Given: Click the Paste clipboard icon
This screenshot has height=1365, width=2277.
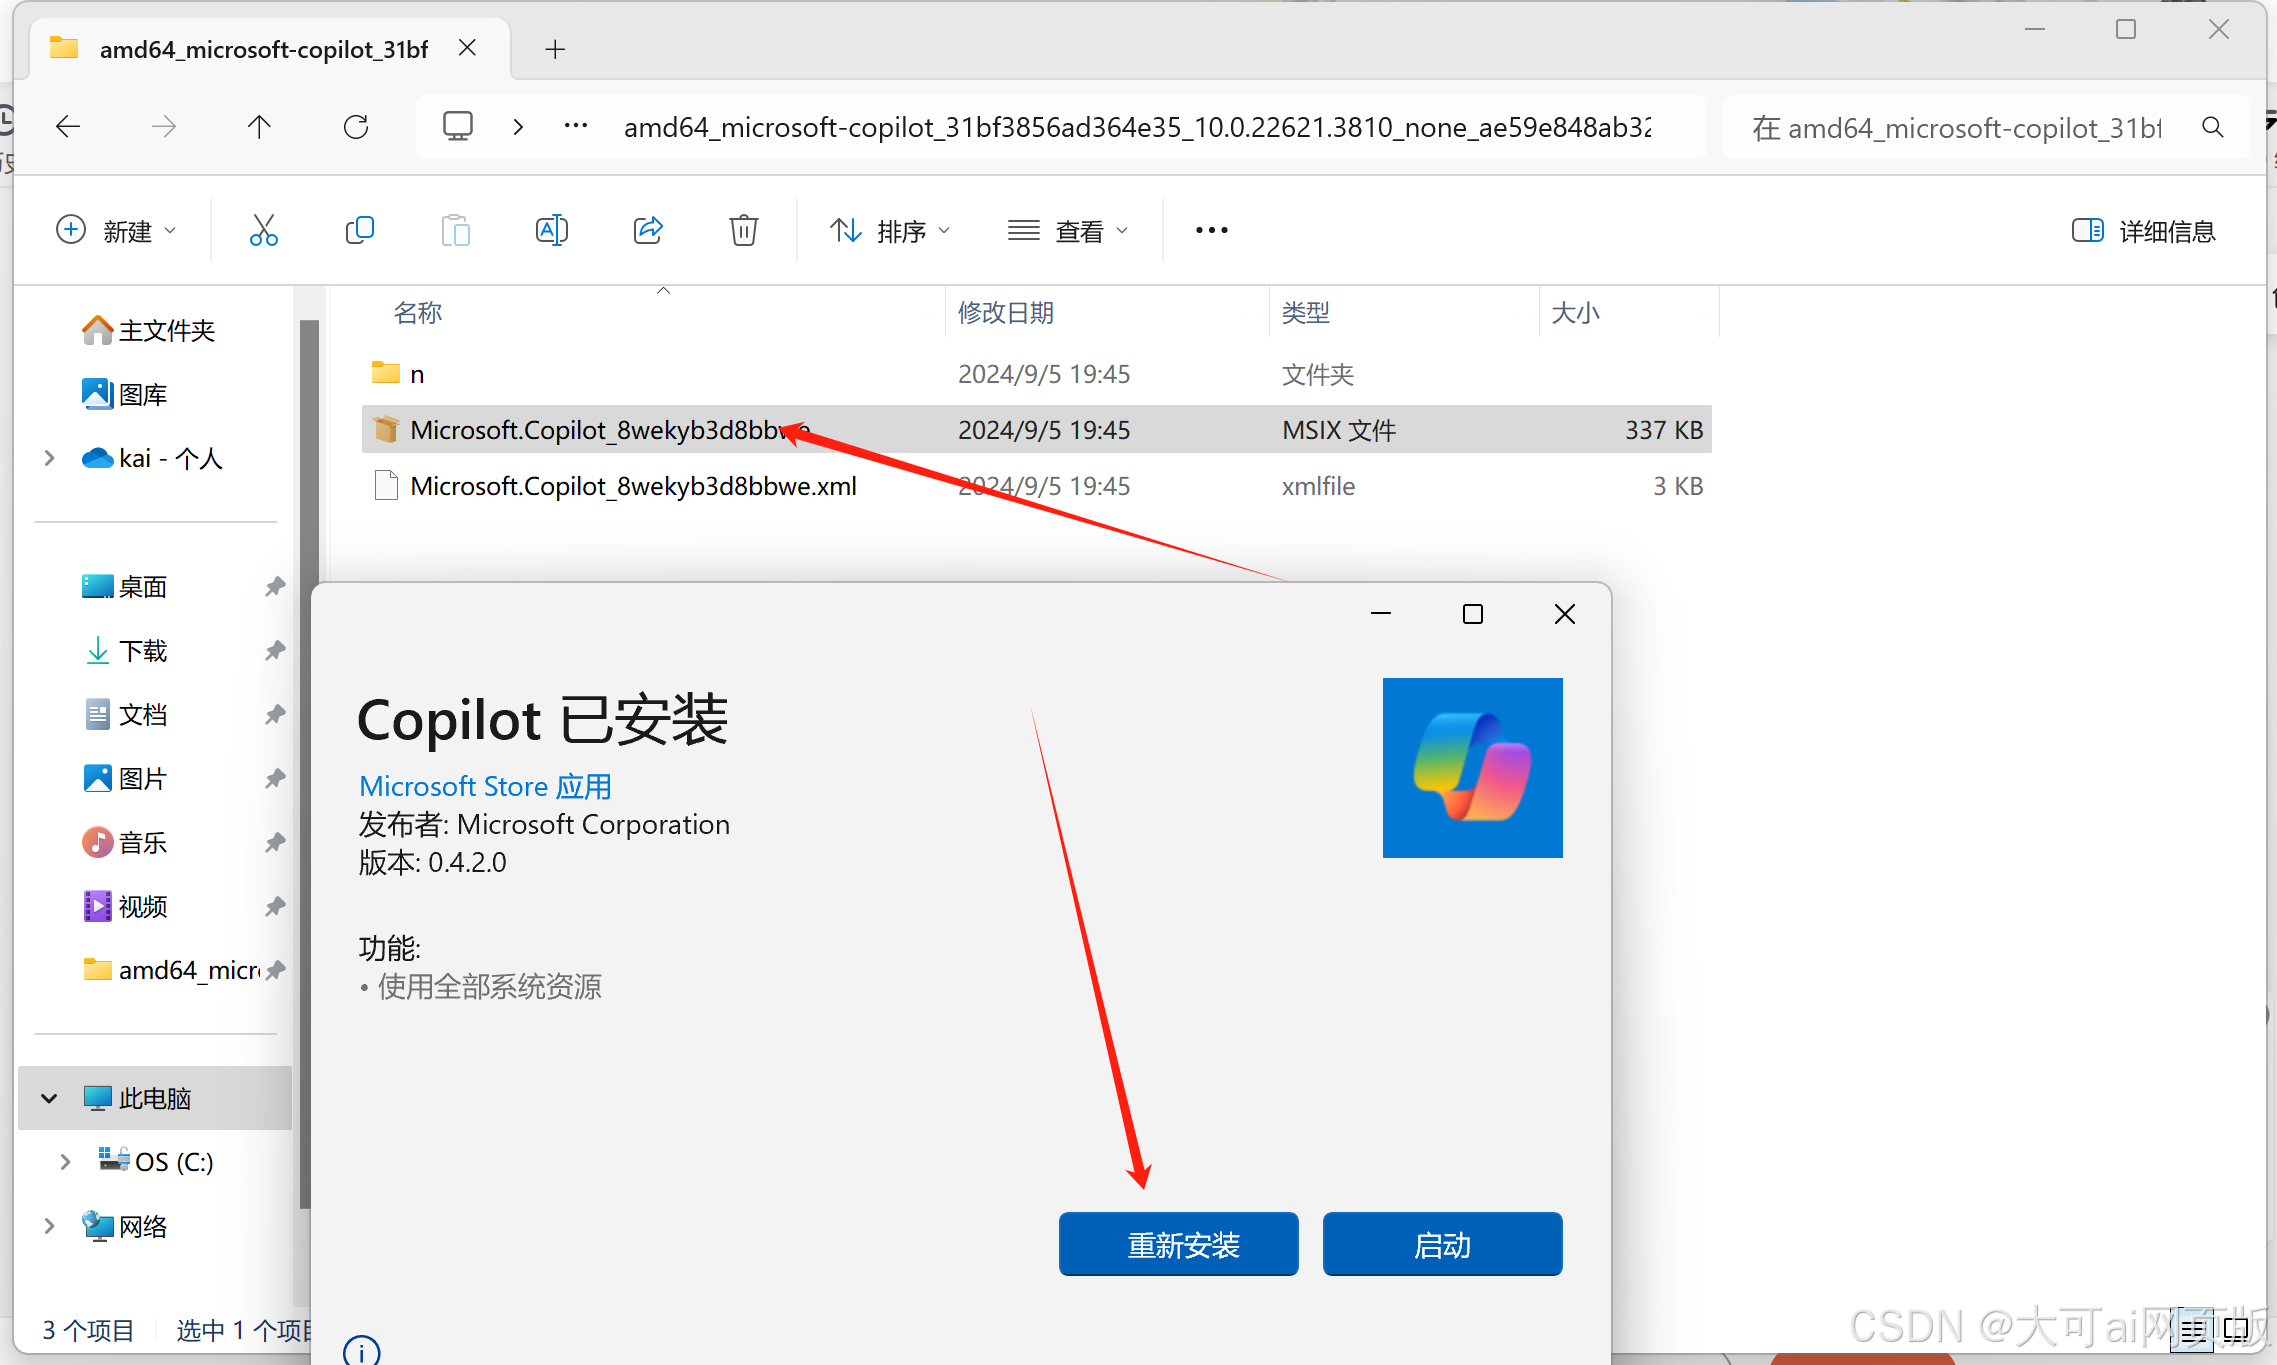Looking at the screenshot, I should [x=456, y=231].
